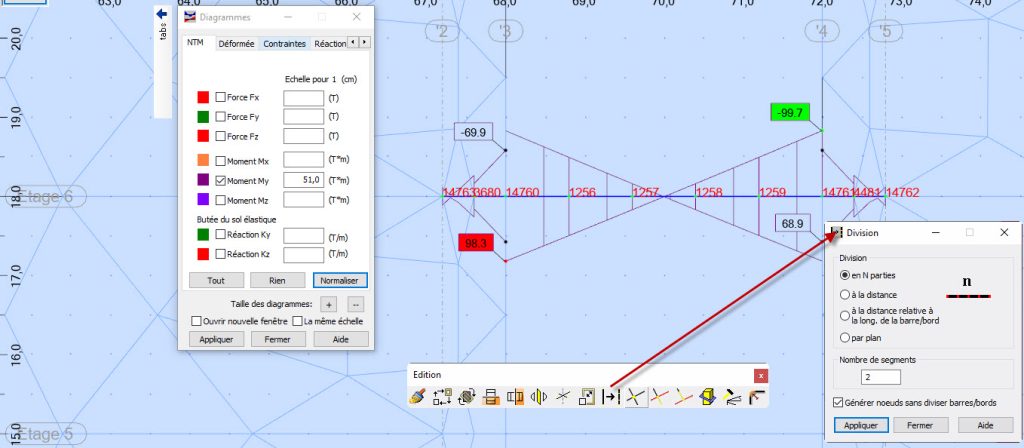The width and height of the screenshot is (1024, 448).
Task: Click the purple Moment My color swatch
Action: 203,180
